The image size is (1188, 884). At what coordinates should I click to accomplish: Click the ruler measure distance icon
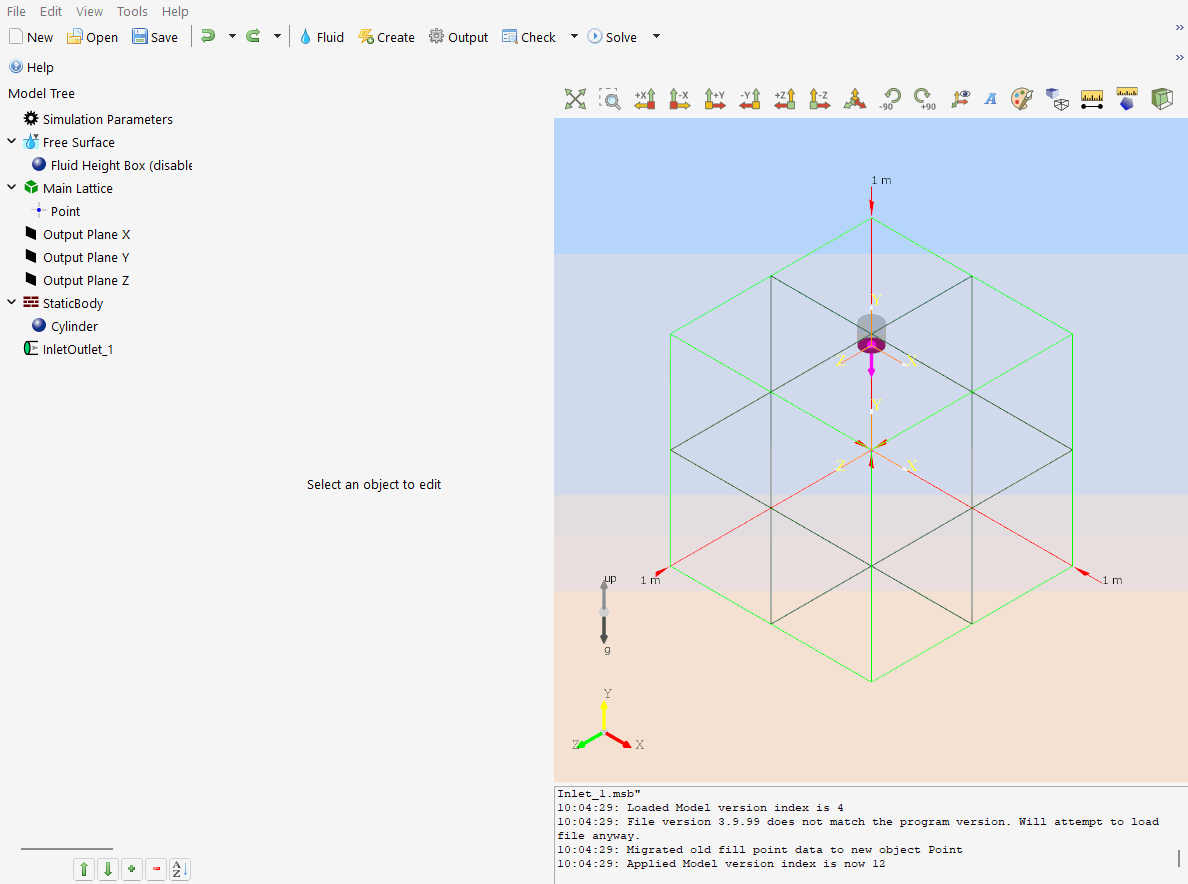pyautogui.click(x=1092, y=98)
